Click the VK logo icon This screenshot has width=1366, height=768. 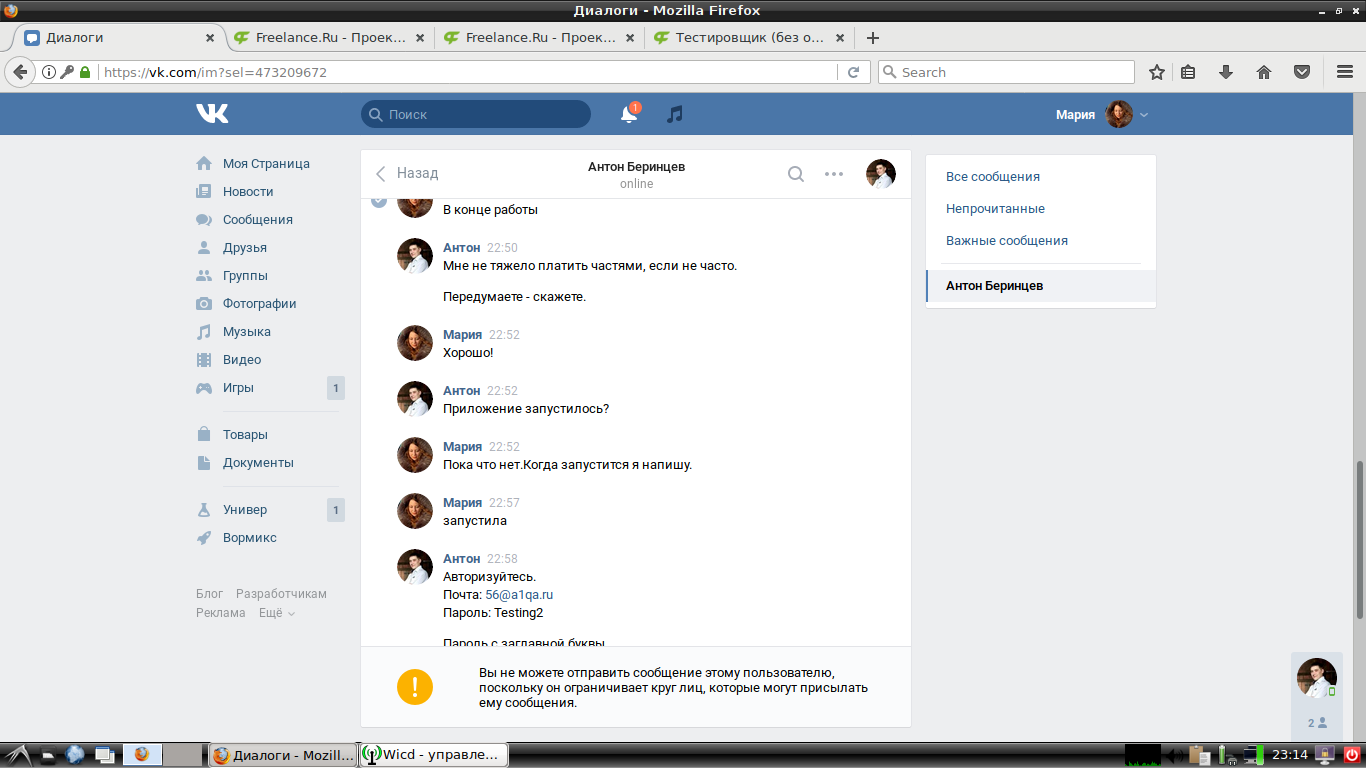212,114
